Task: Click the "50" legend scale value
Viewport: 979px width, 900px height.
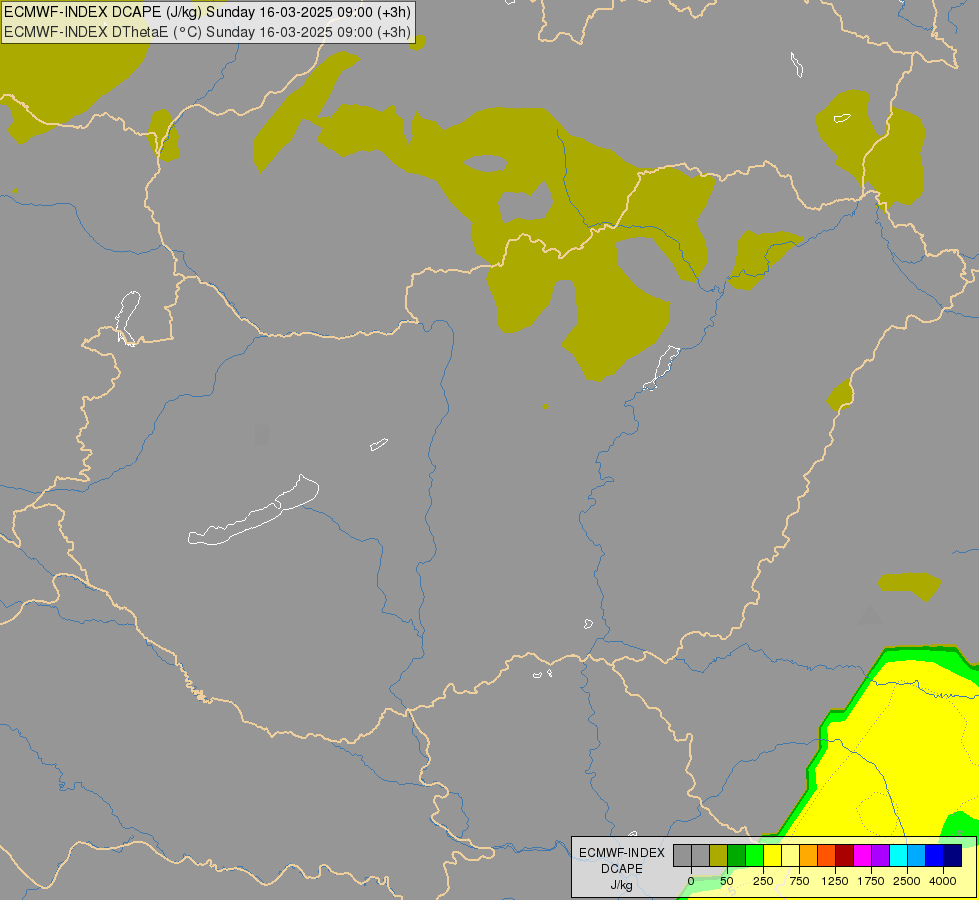Action: point(727,881)
